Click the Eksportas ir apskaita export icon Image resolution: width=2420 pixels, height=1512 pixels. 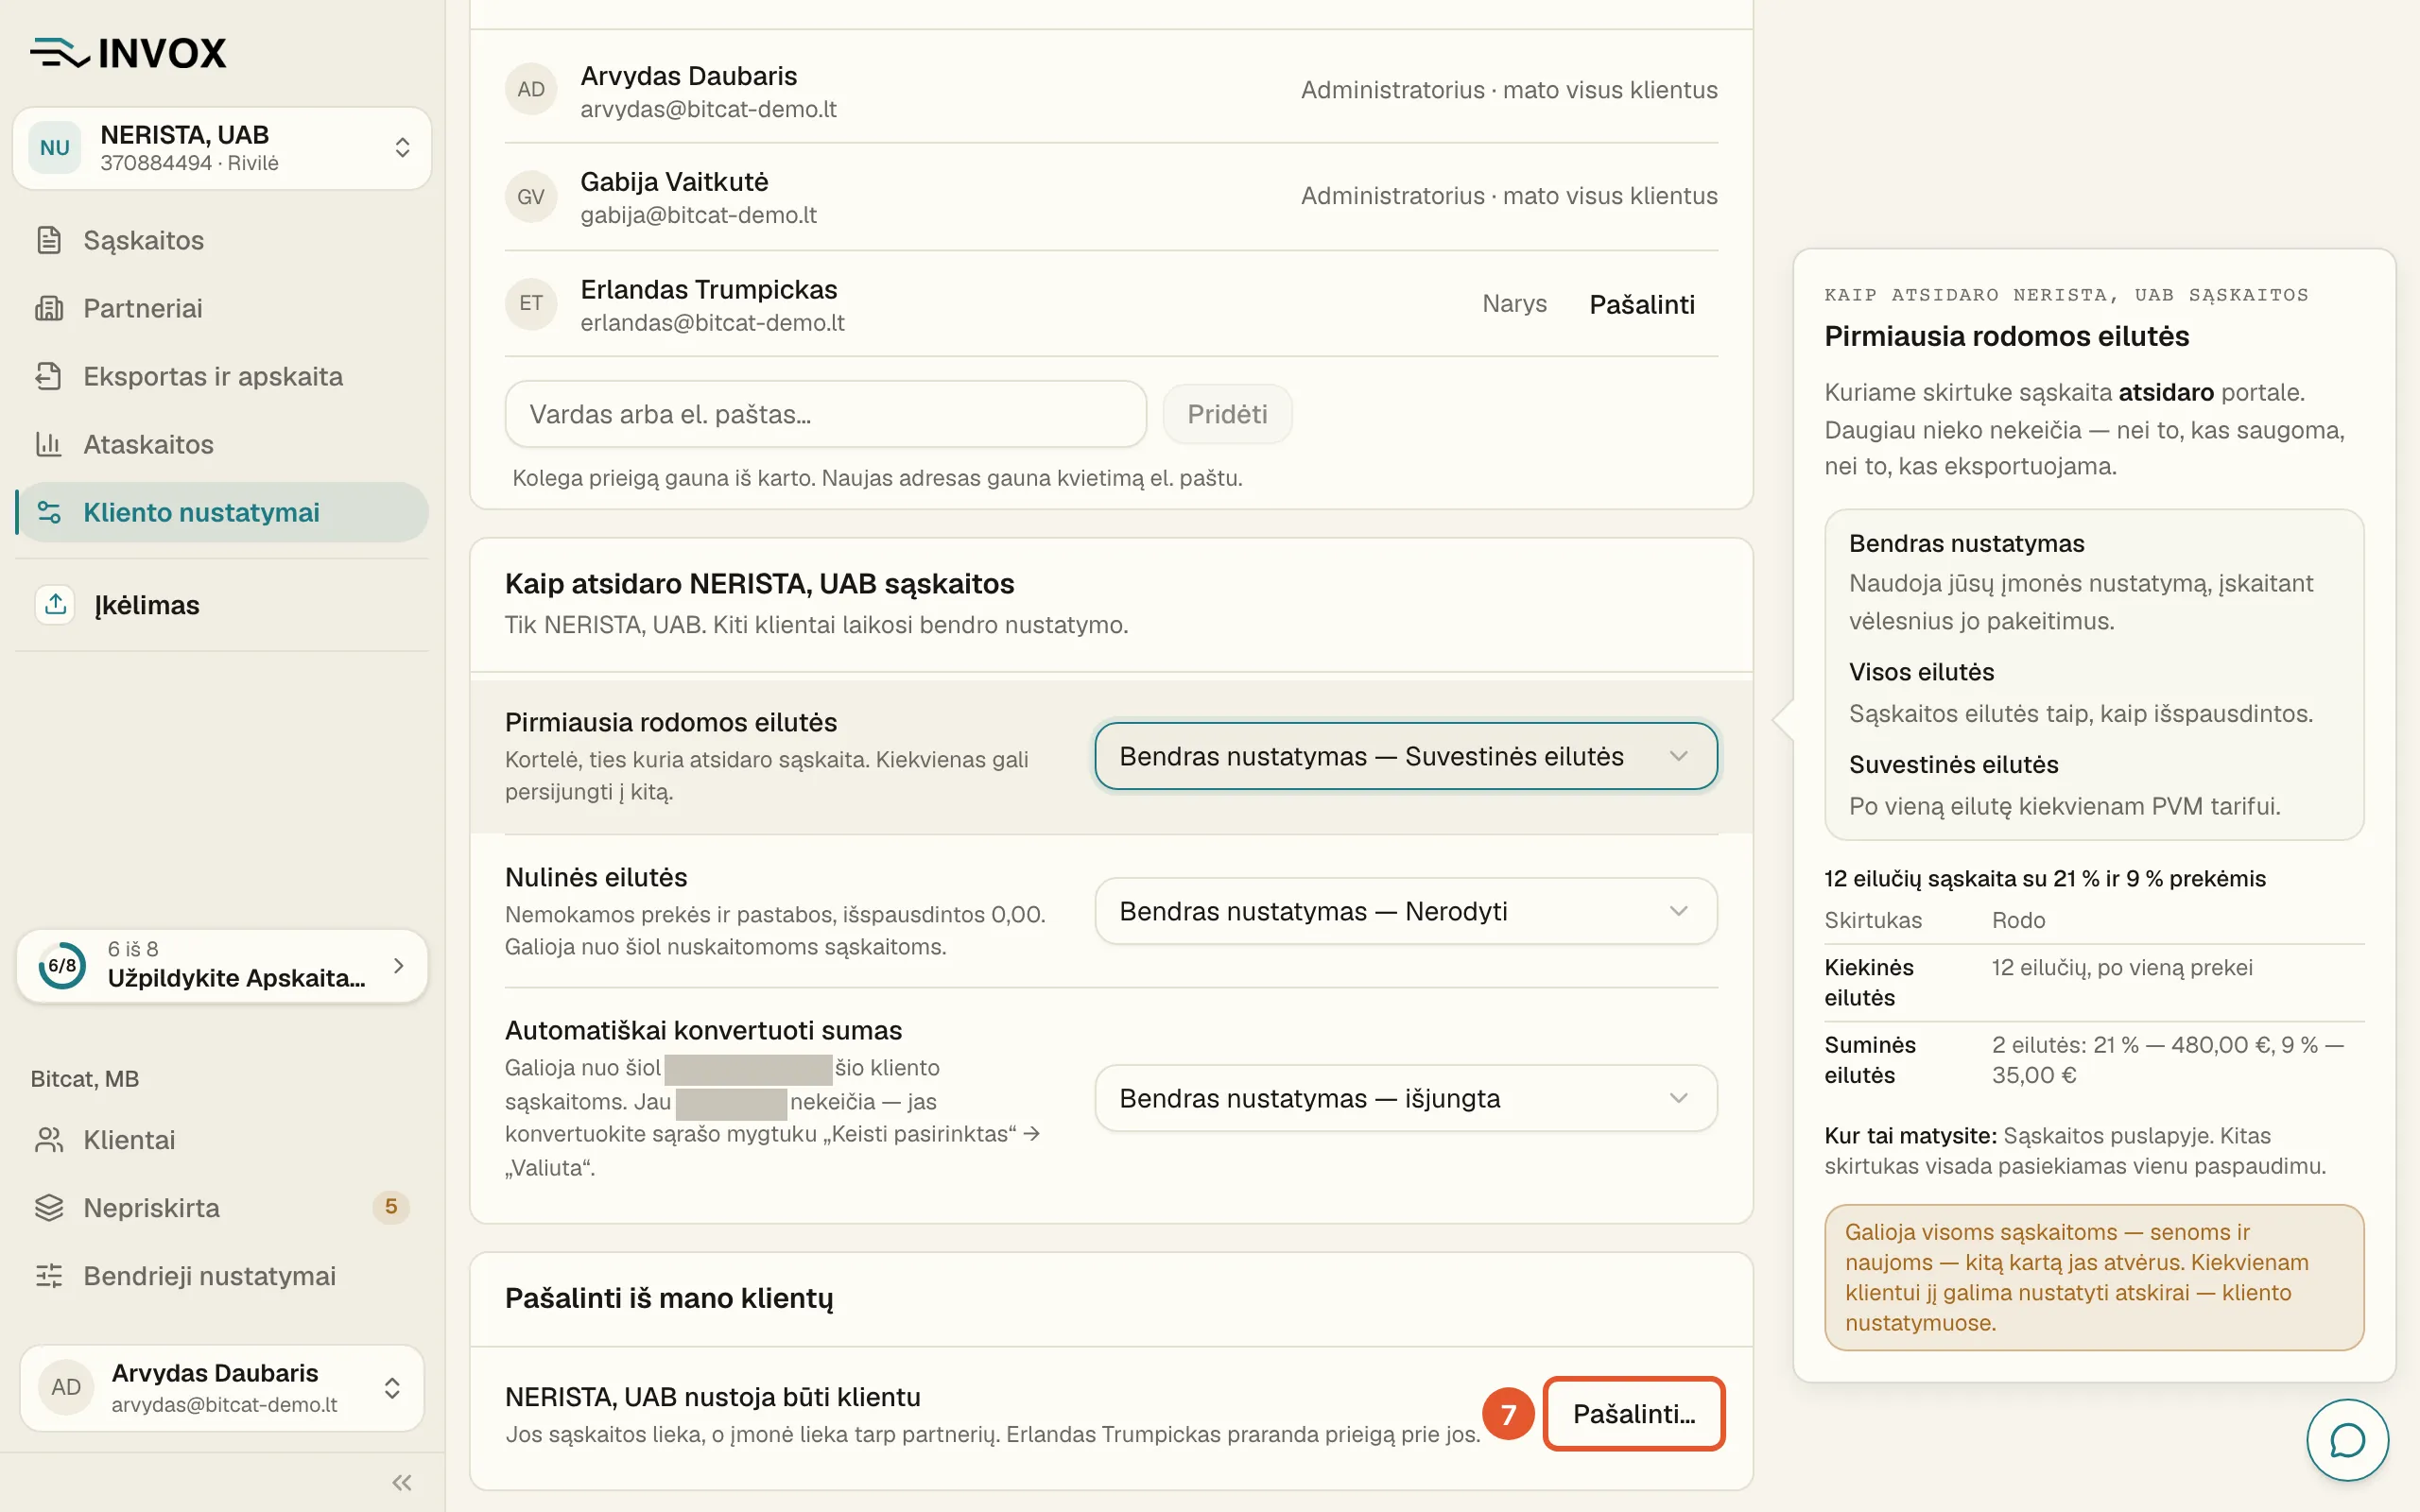click(x=48, y=376)
